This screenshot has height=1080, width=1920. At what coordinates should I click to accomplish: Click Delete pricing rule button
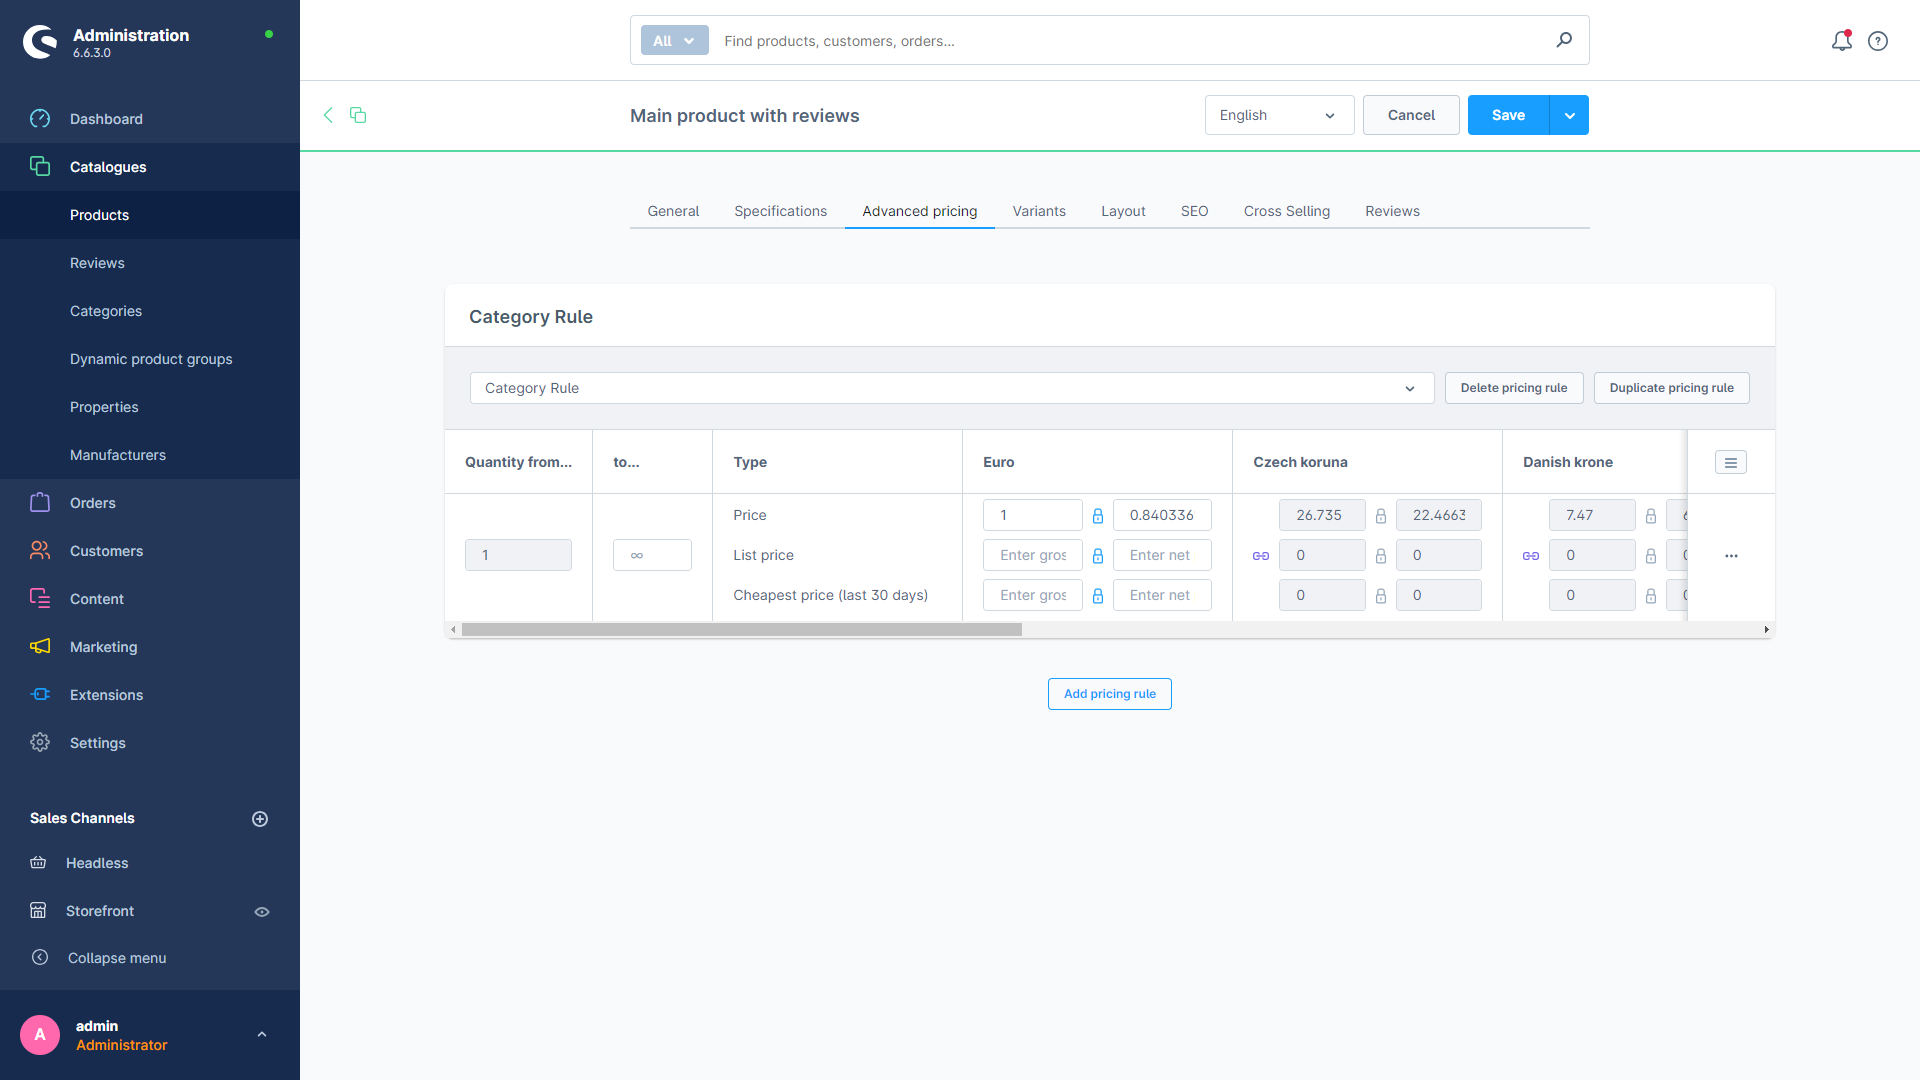click(x=1514, y=388)
